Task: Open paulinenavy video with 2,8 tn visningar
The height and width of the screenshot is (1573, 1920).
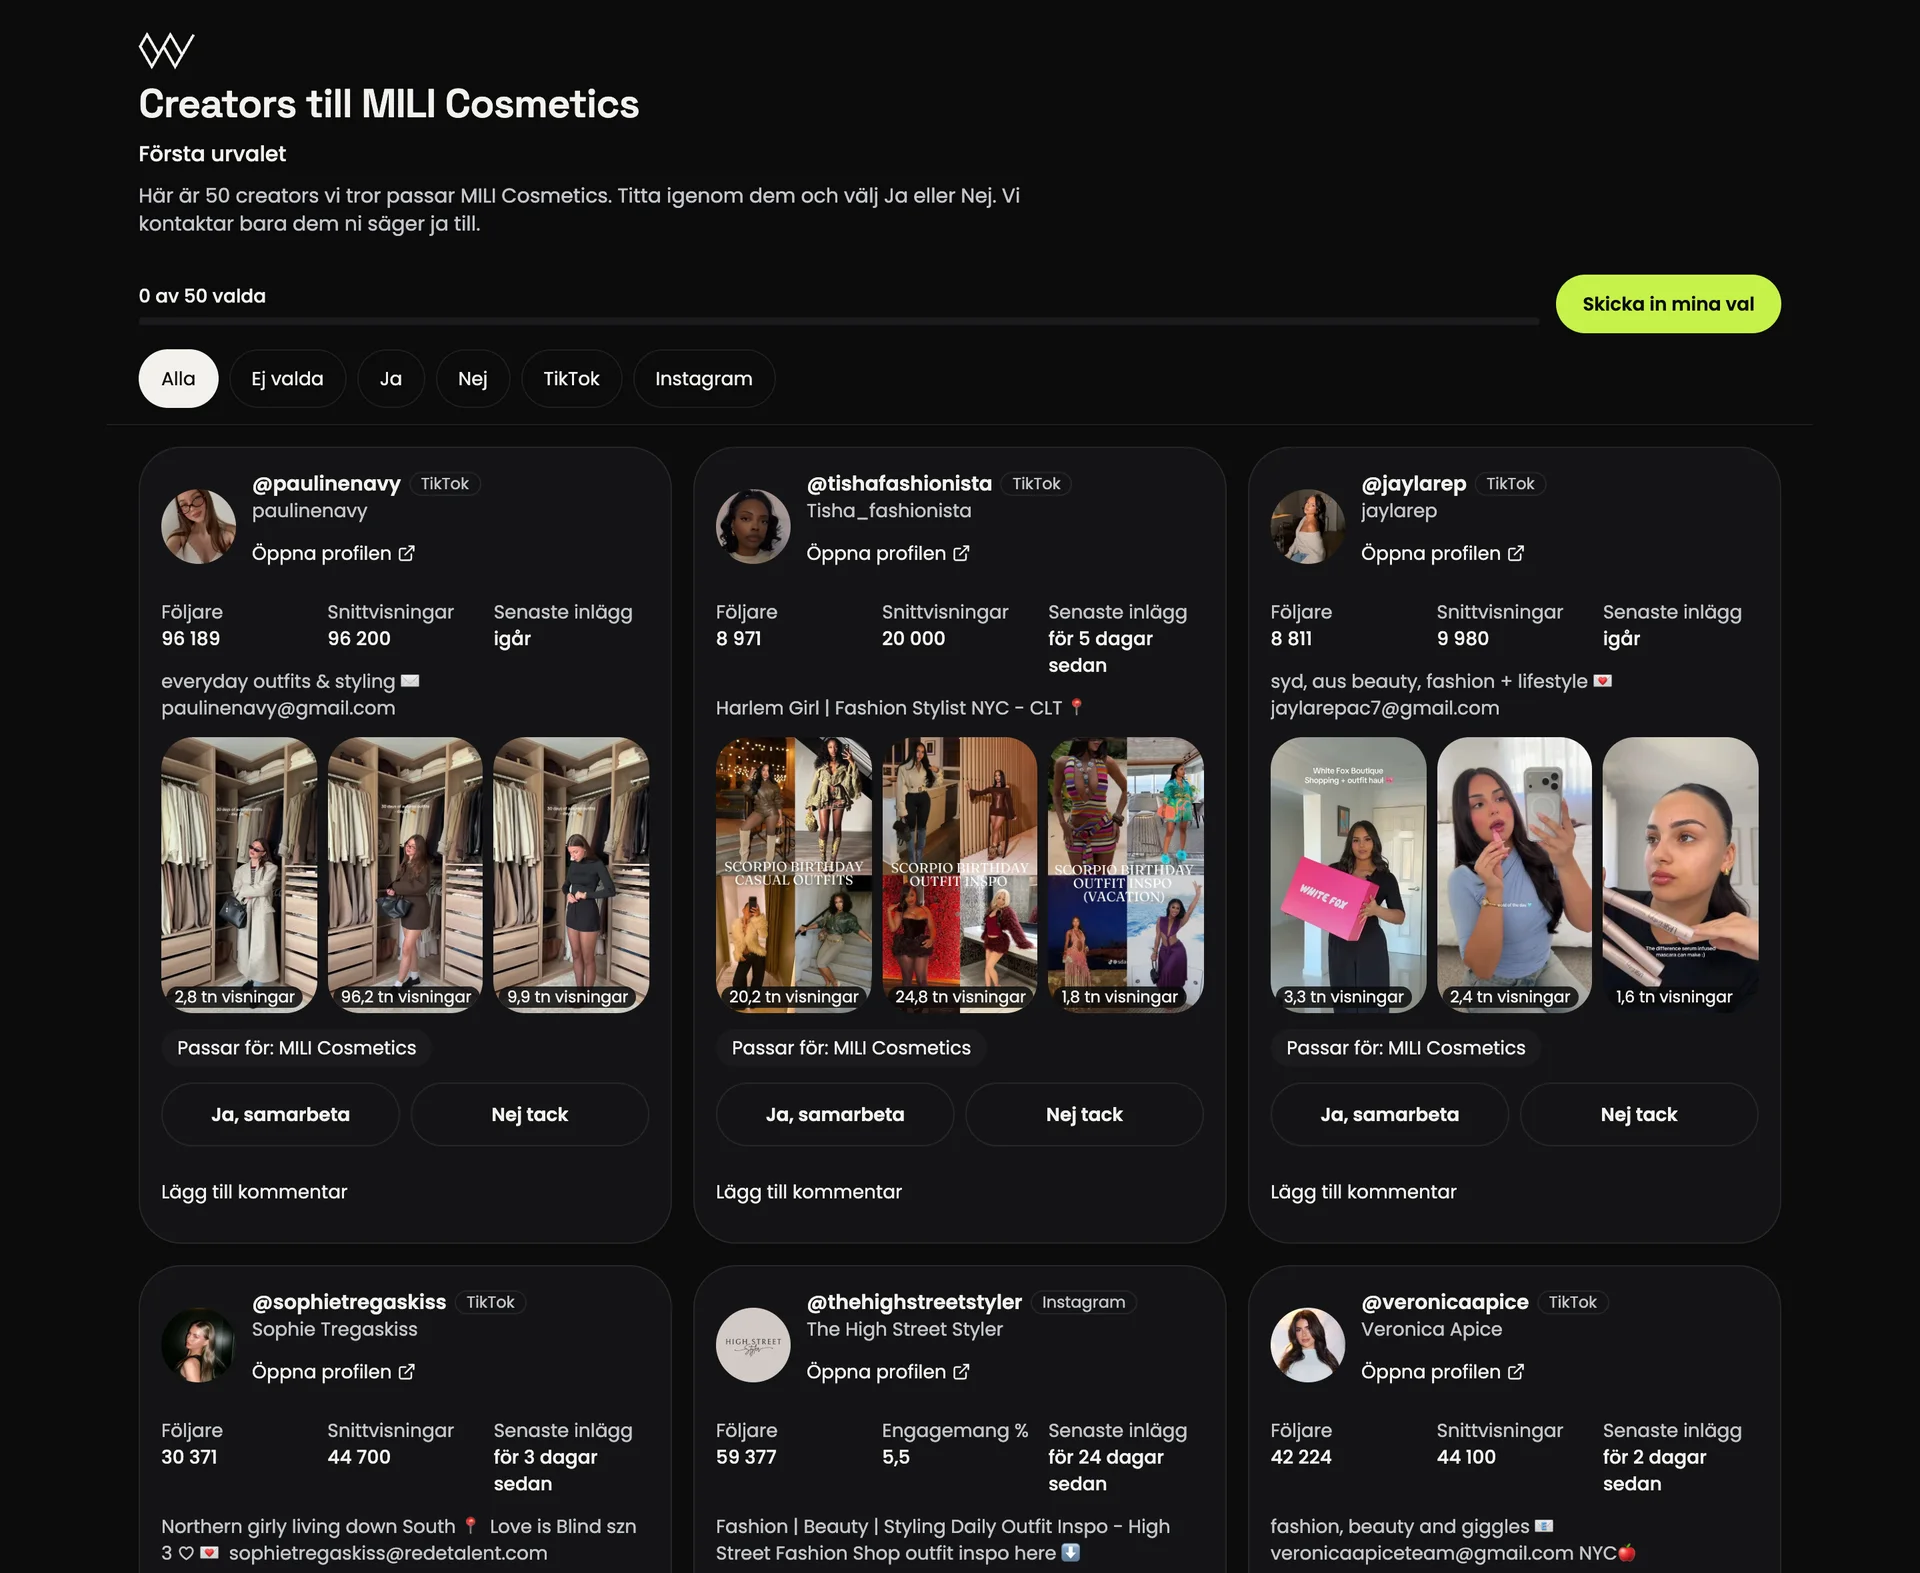Action: 239,875
